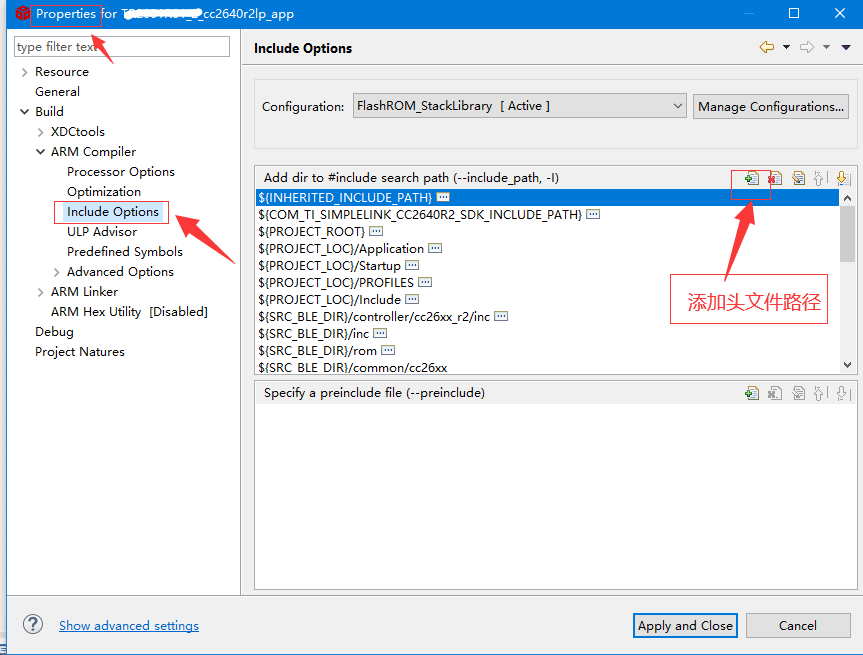The image size is (863, 655).
Task: Expand the Resource tree node
Action: (24, 72)
